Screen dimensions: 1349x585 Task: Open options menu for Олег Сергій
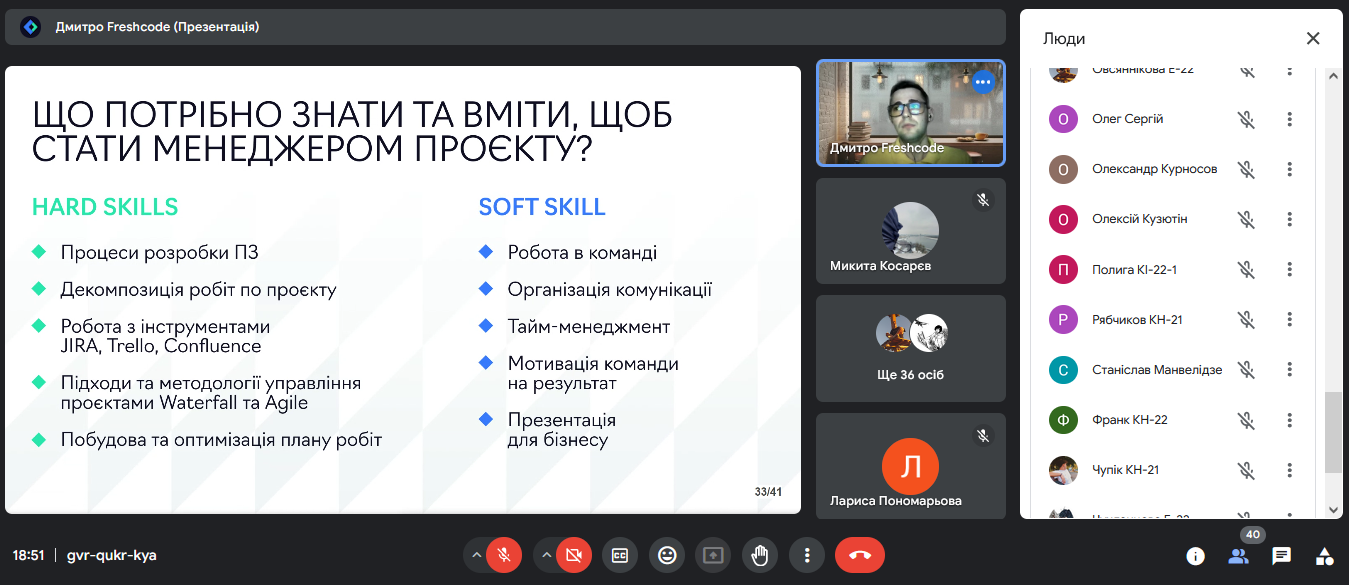click(x=1289, y=119)
